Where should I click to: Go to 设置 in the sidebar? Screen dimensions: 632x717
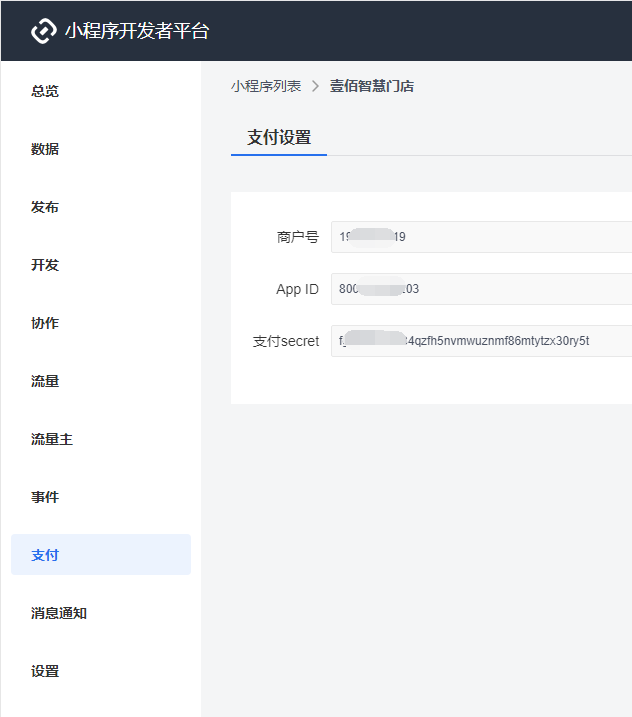coord(45,671)
